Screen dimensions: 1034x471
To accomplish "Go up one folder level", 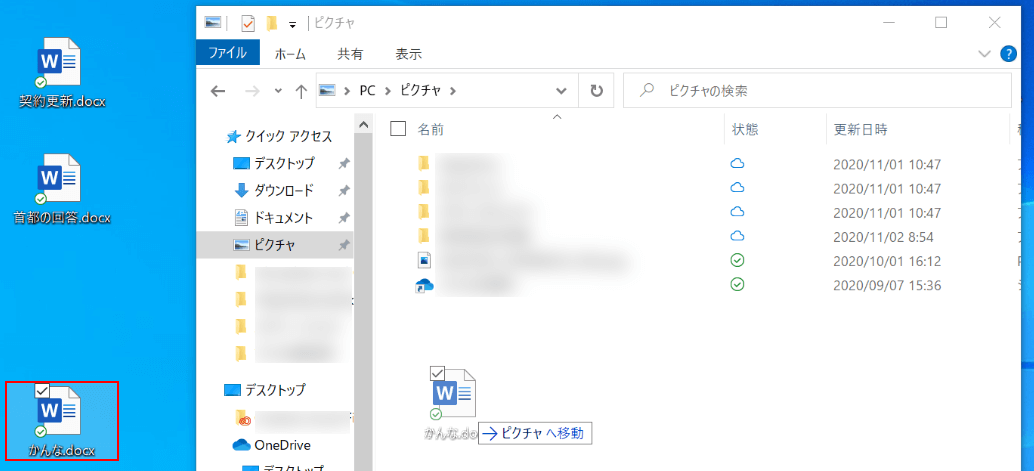I will tap(301, 91).
